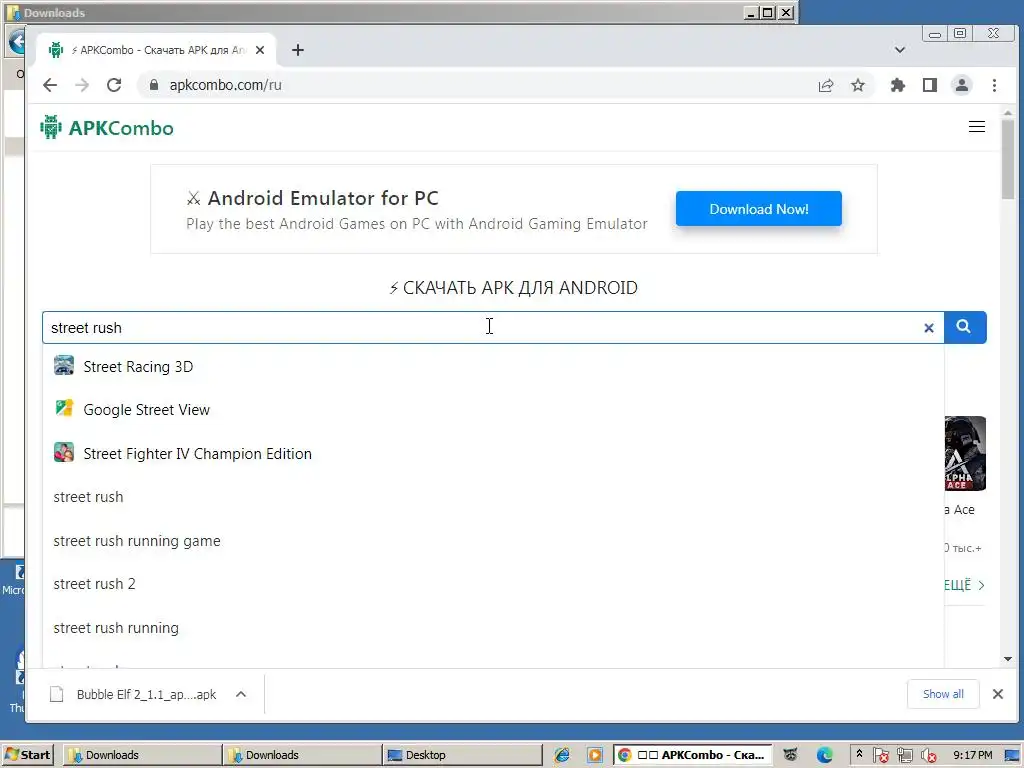1024x768 pixels.
Task: Open the Chrome profile avatar
Action: pos(962,85)
